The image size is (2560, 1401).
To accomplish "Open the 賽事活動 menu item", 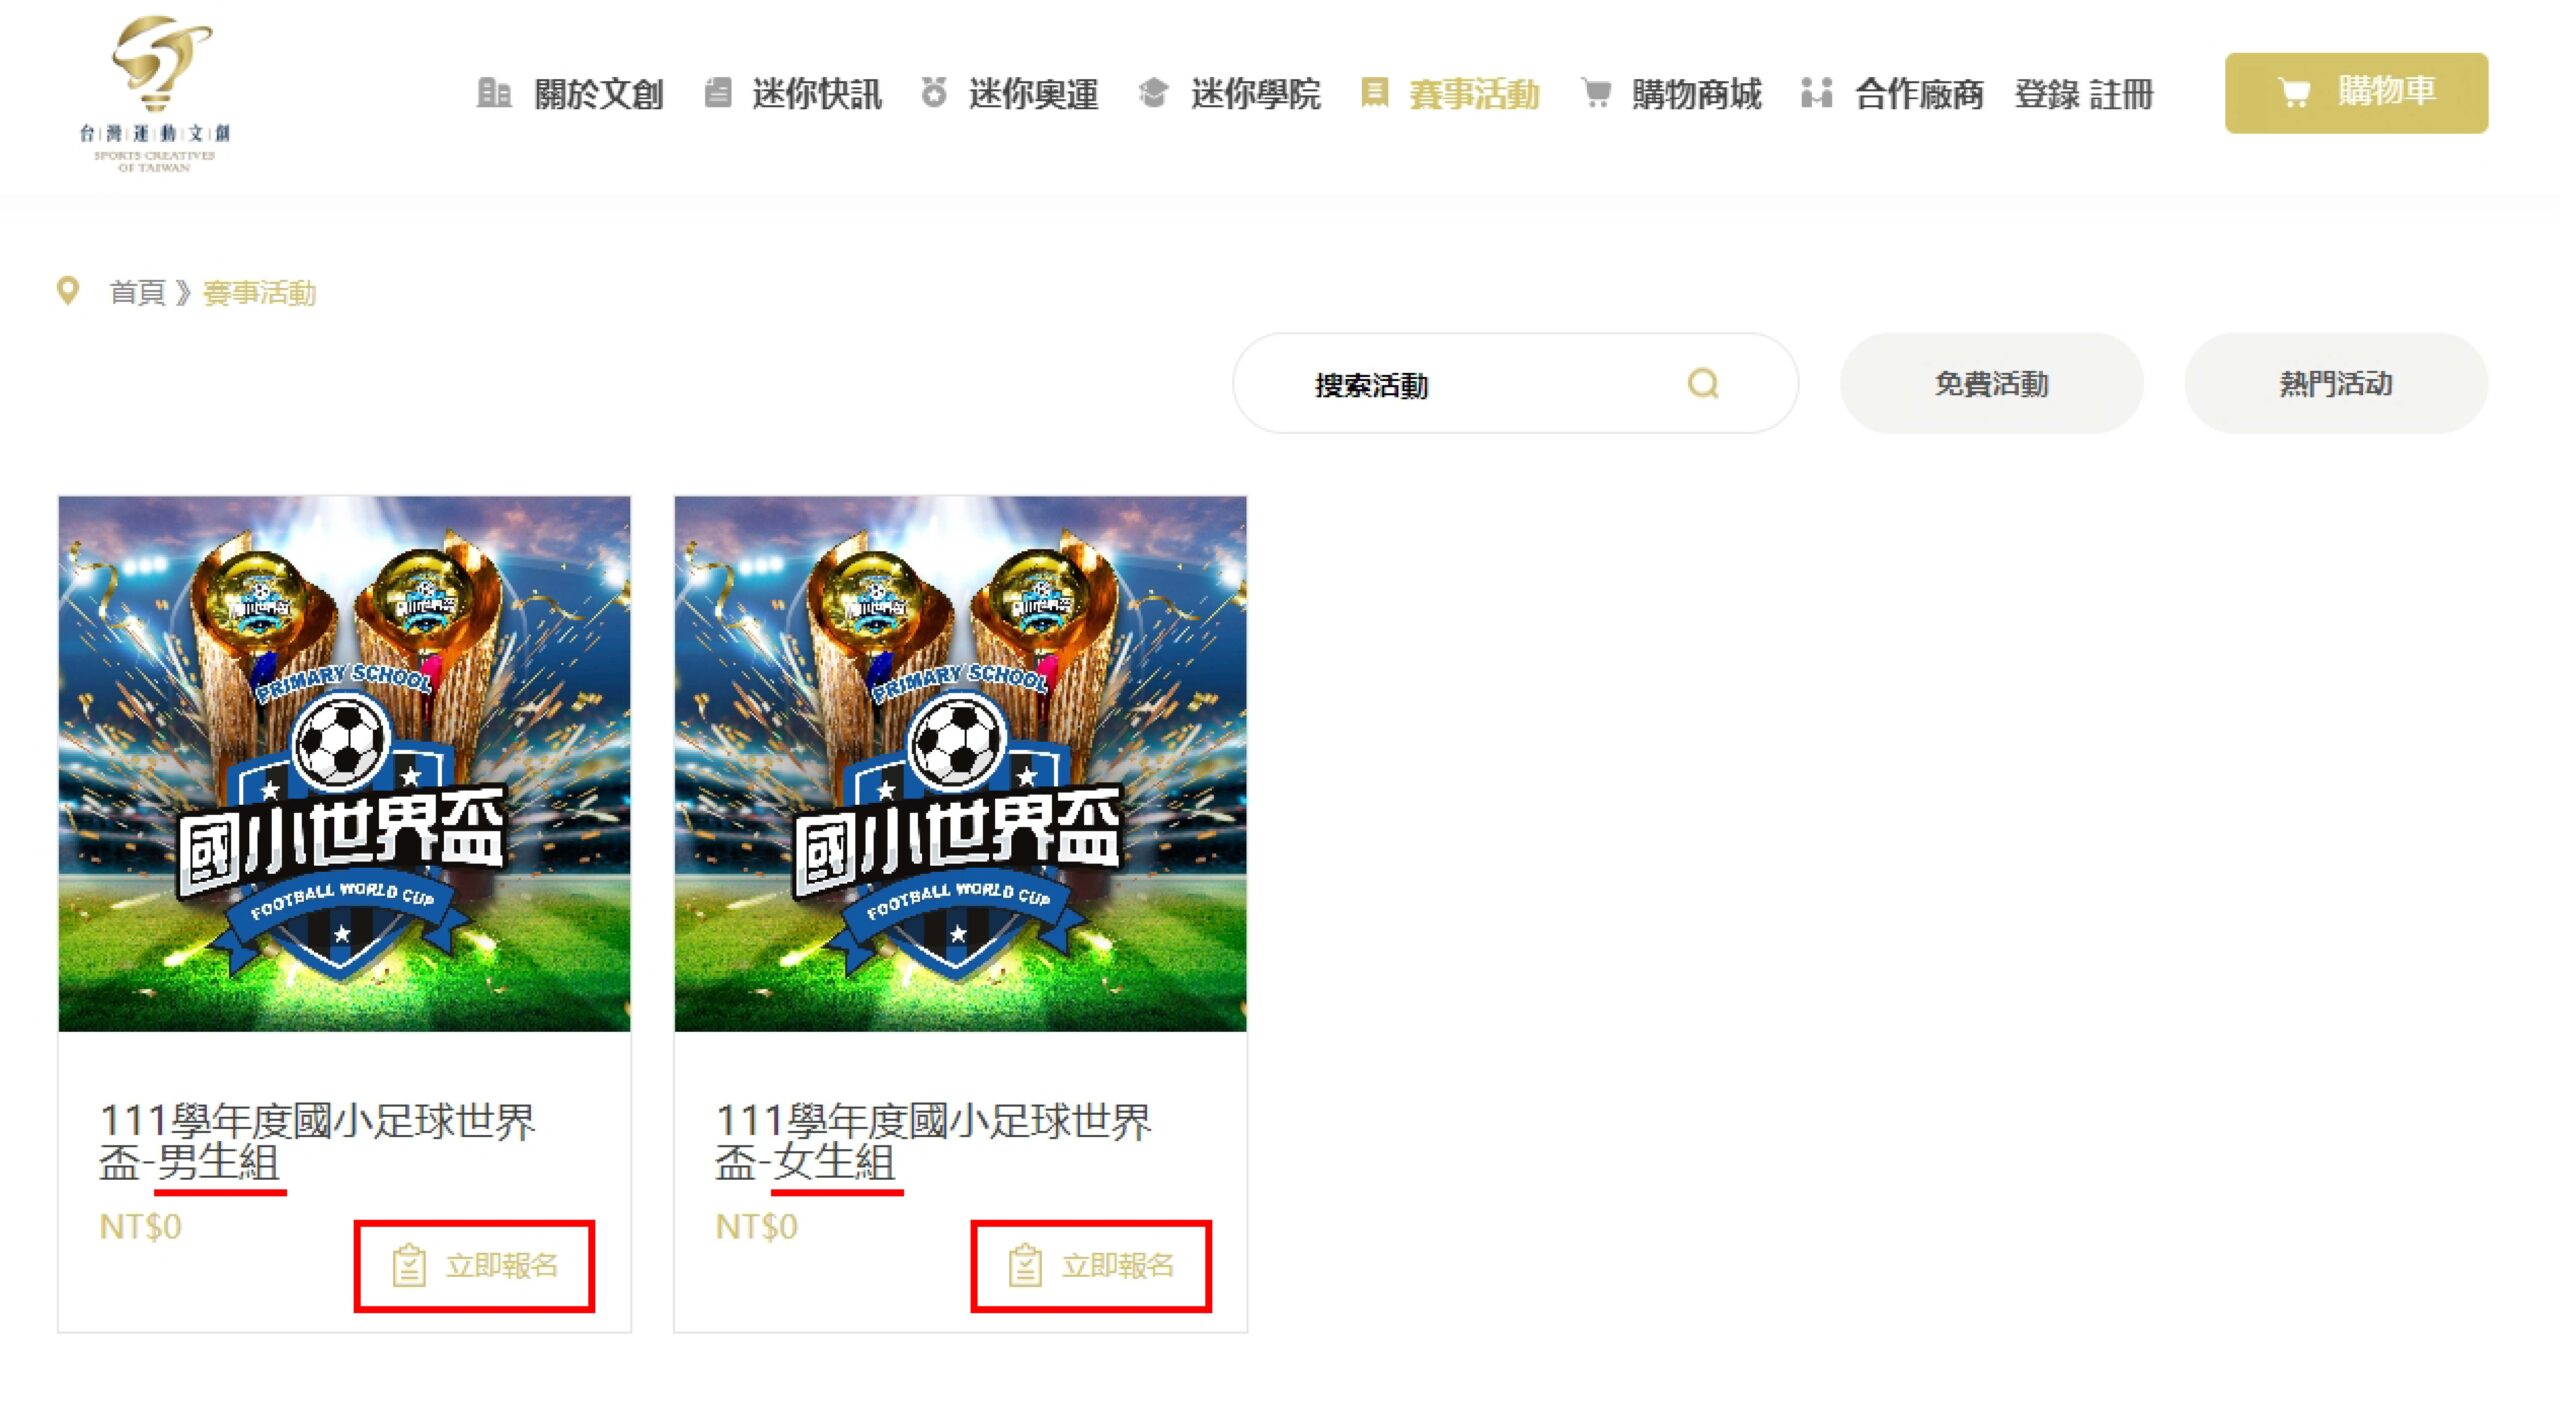I will [1473, 94].
